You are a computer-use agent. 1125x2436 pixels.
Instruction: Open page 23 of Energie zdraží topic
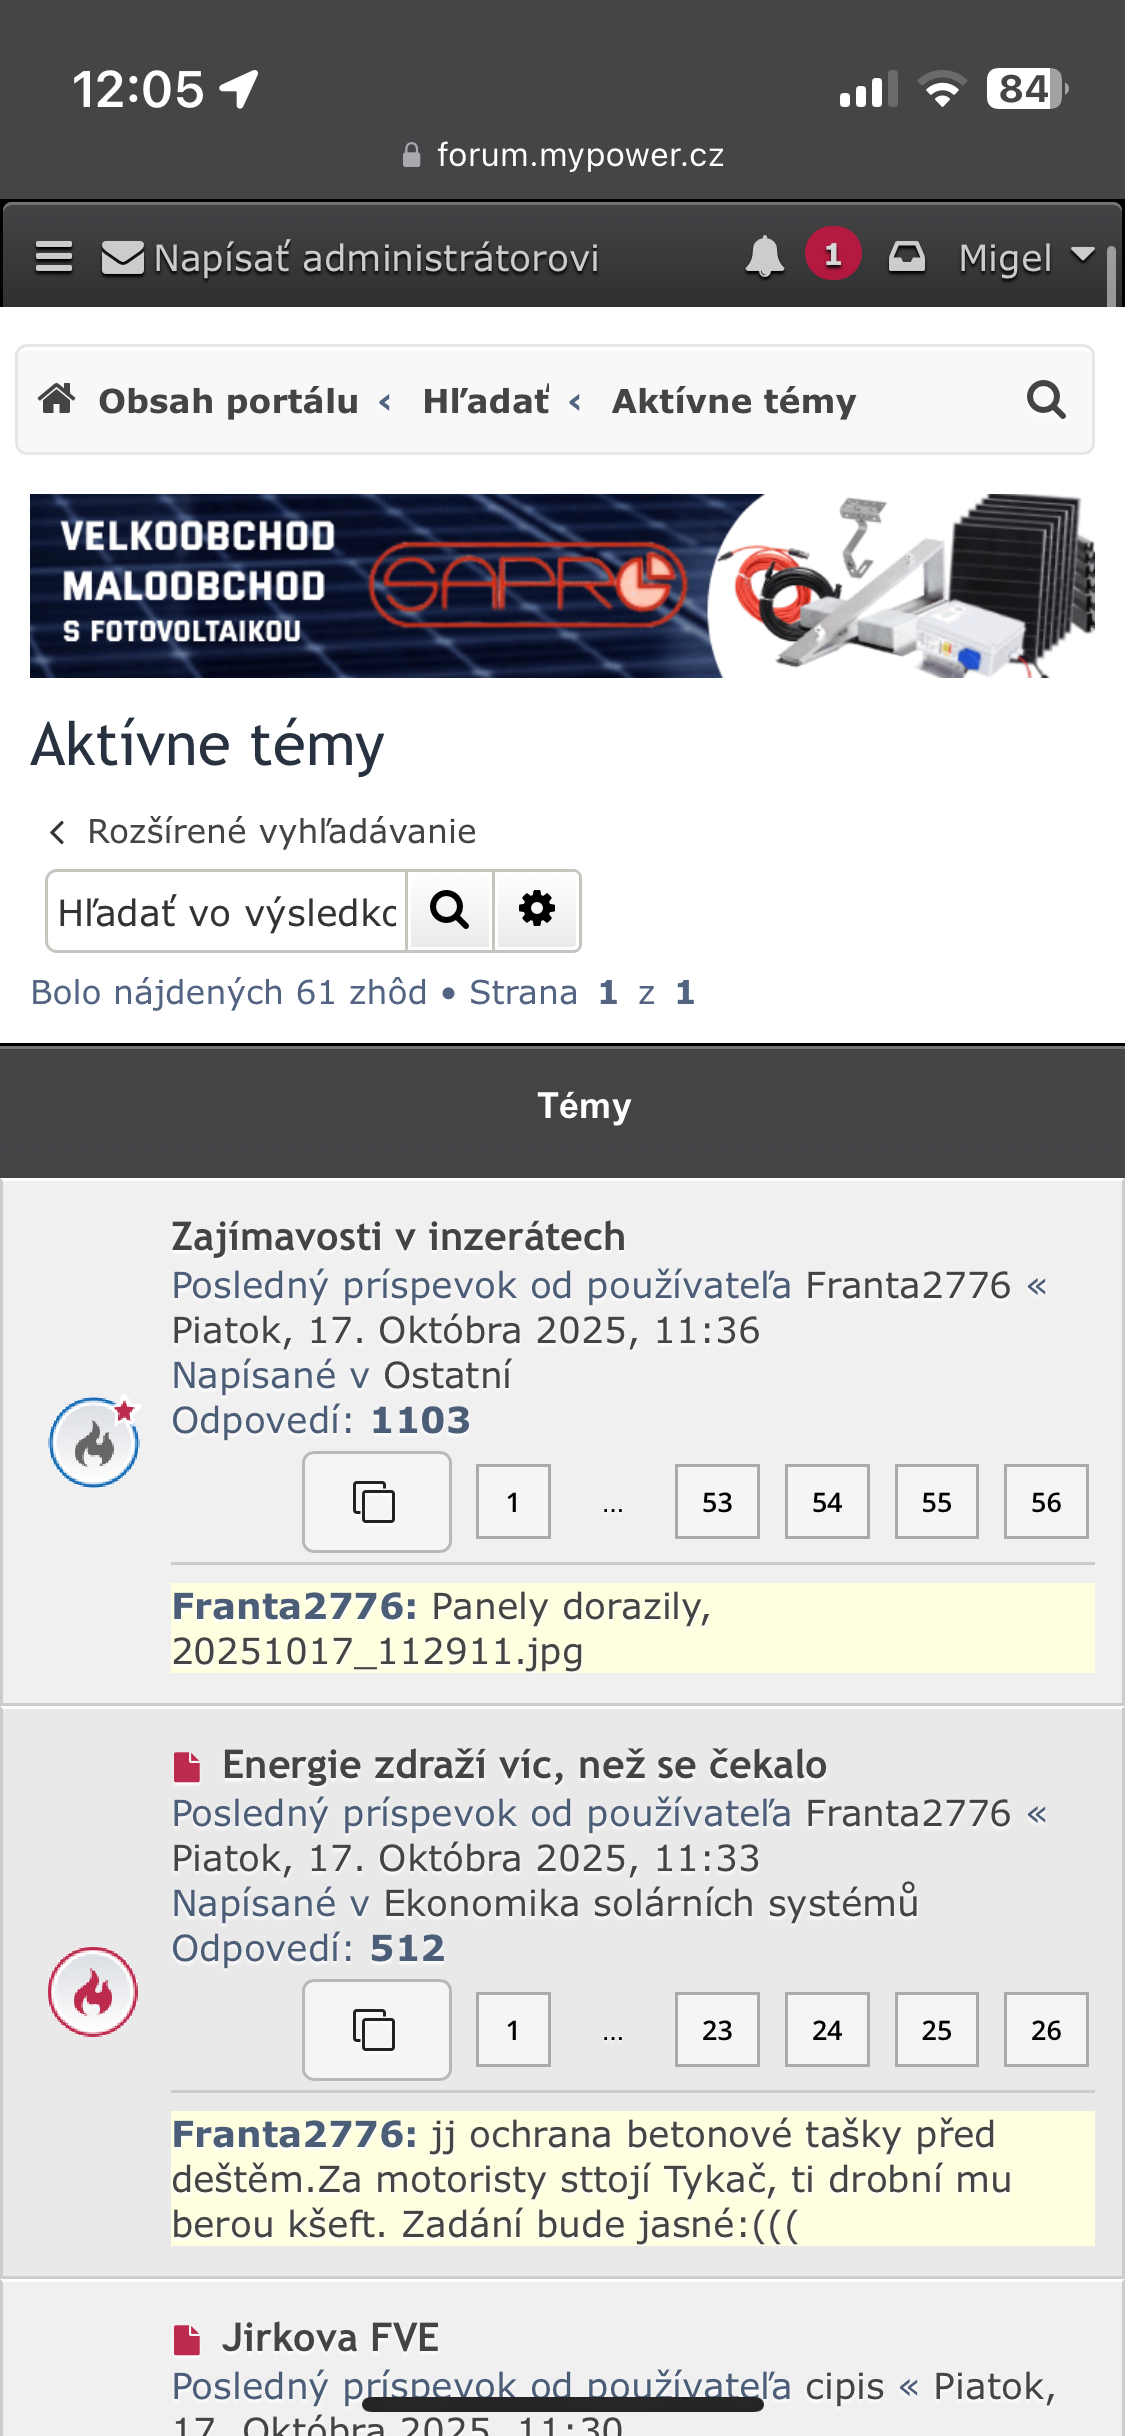click(x=717, y=2030)
